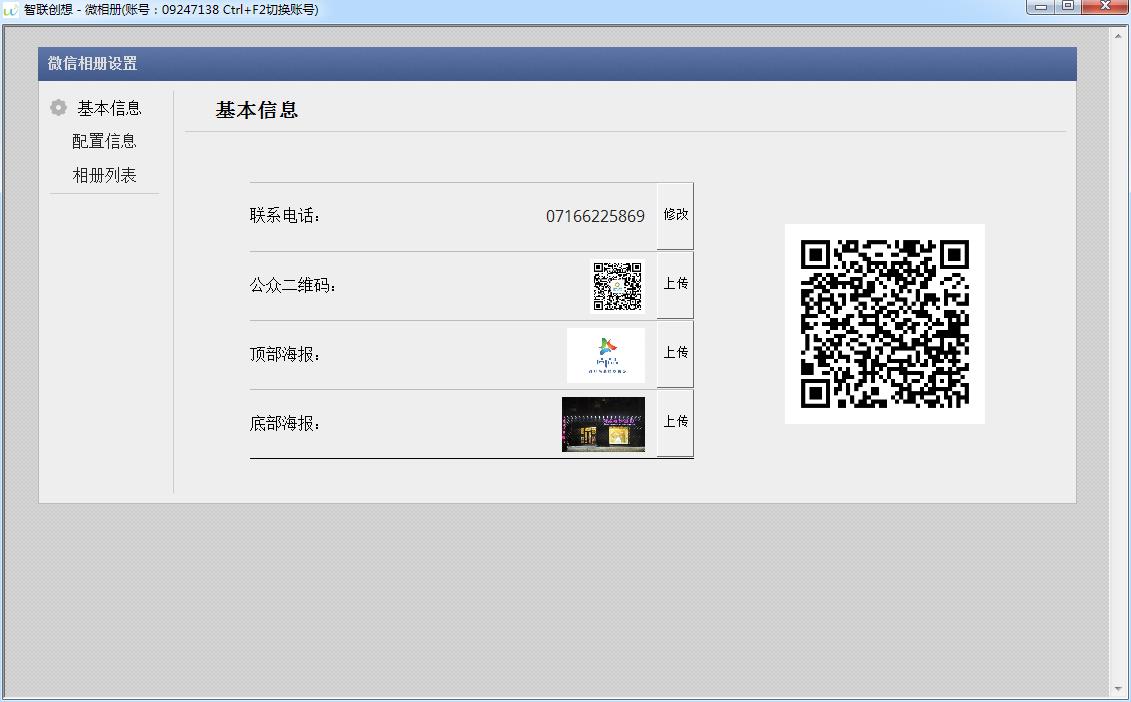The height and width of the screenshot is (702, 1131).
Task: Upload a new 公众二维码 image
Action: point(675,284)
